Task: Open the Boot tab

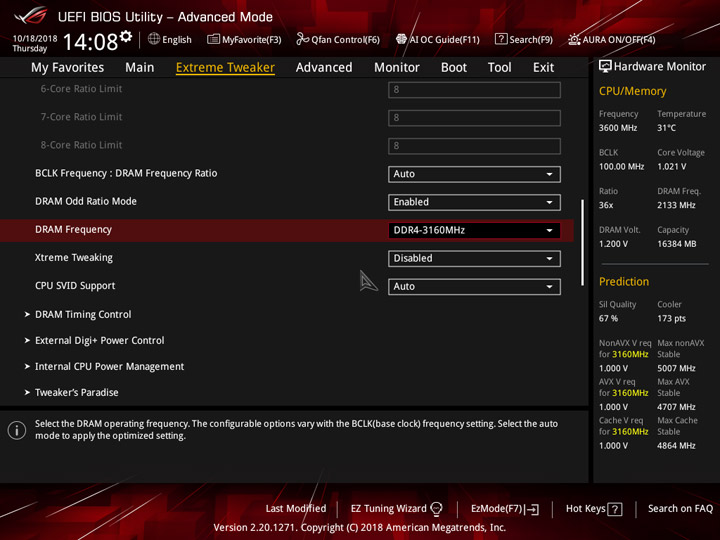Action: coord(454,68)
